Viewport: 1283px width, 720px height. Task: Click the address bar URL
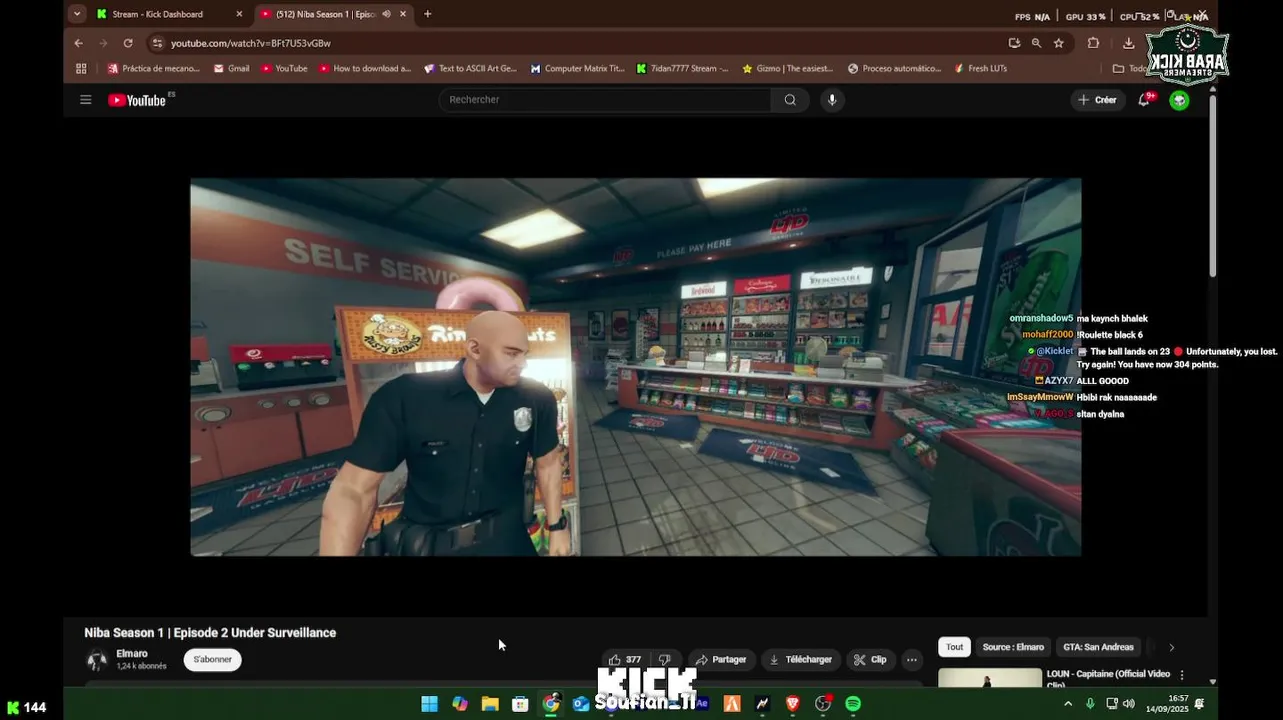(250, 43)
